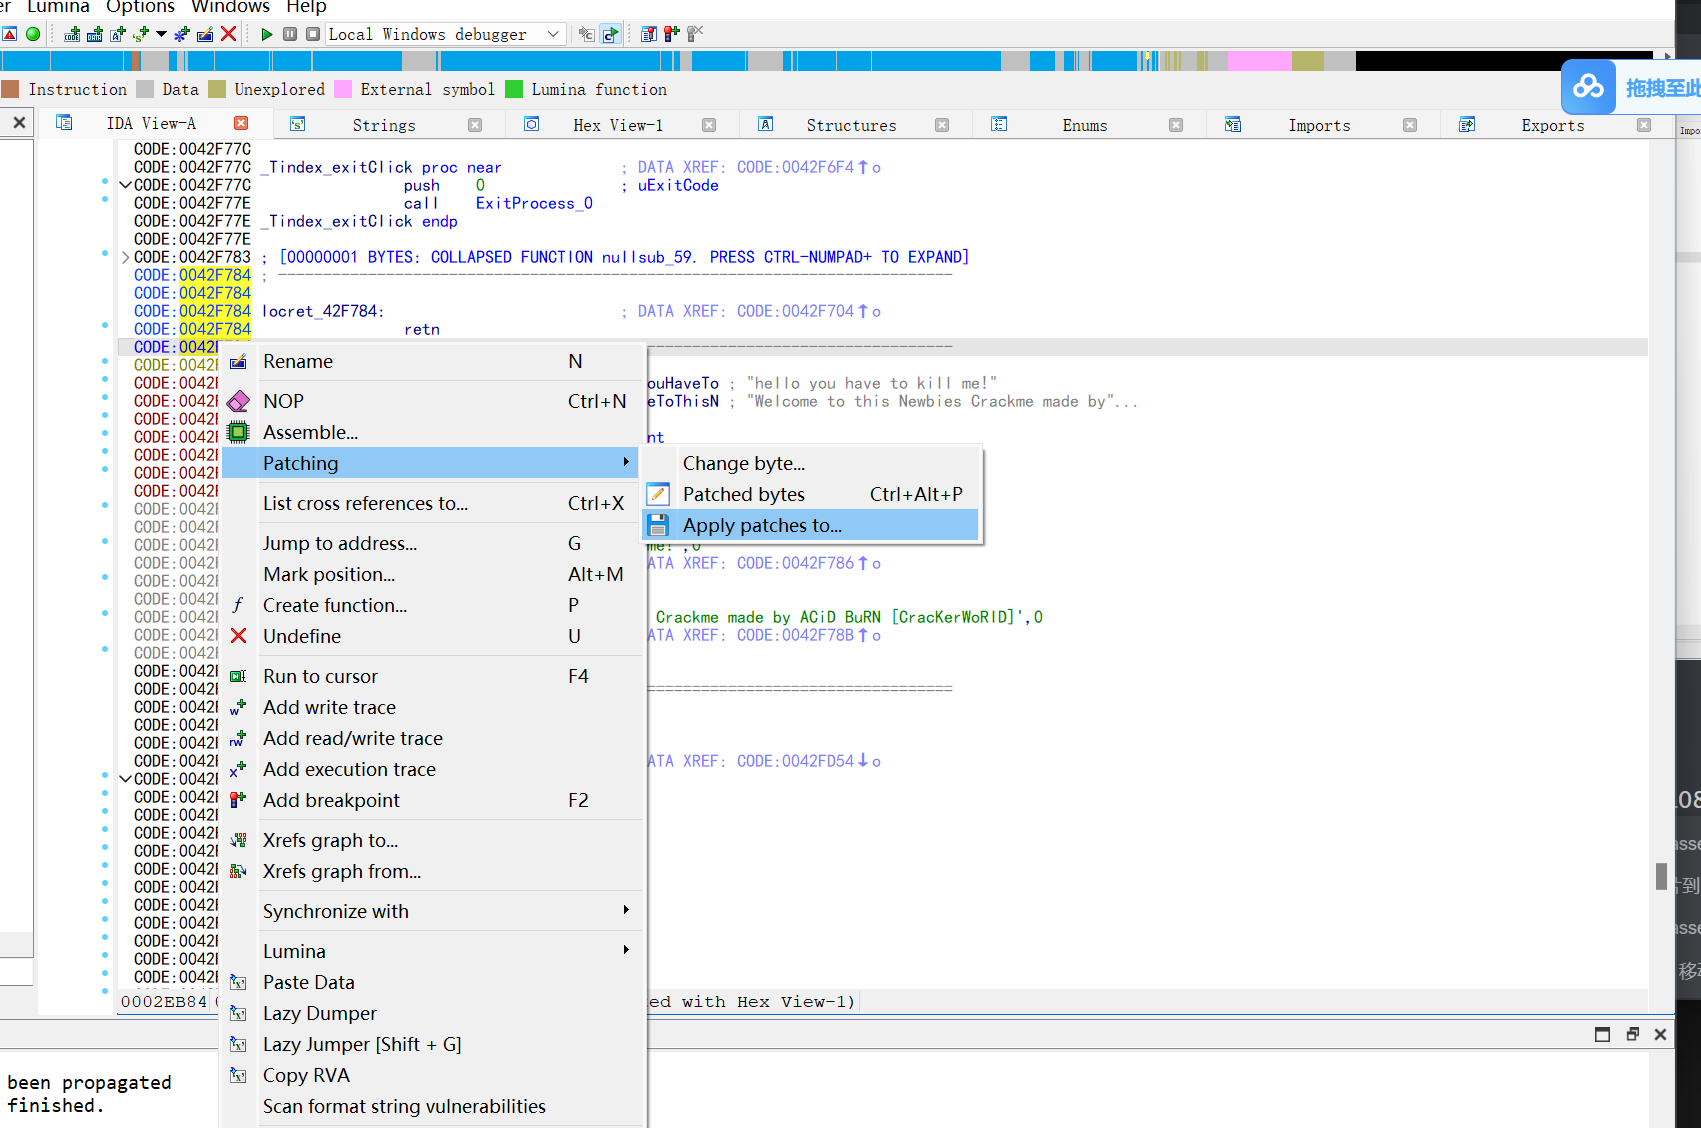This screenshot has height=1128, width=1701.
Task: Click the add breakpoint toolbar icon
Action: [671, 34]
